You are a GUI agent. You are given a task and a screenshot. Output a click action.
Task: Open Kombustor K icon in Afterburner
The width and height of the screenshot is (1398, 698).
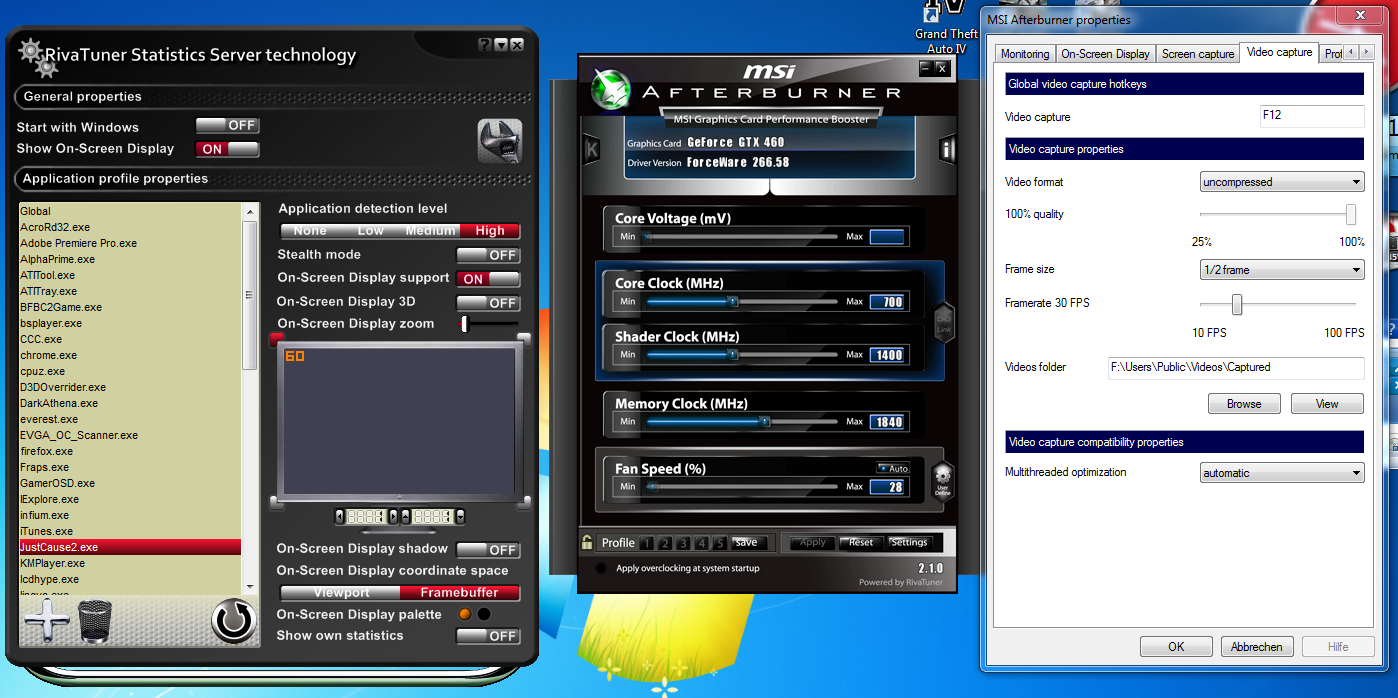[x=591, y=150]
